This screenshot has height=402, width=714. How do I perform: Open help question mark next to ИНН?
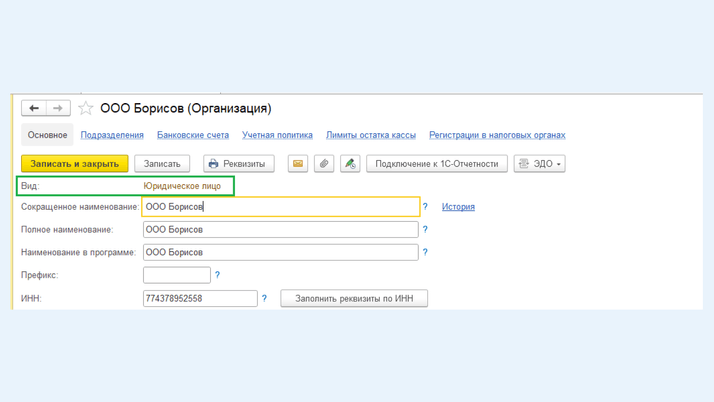[x=264, y=299]
